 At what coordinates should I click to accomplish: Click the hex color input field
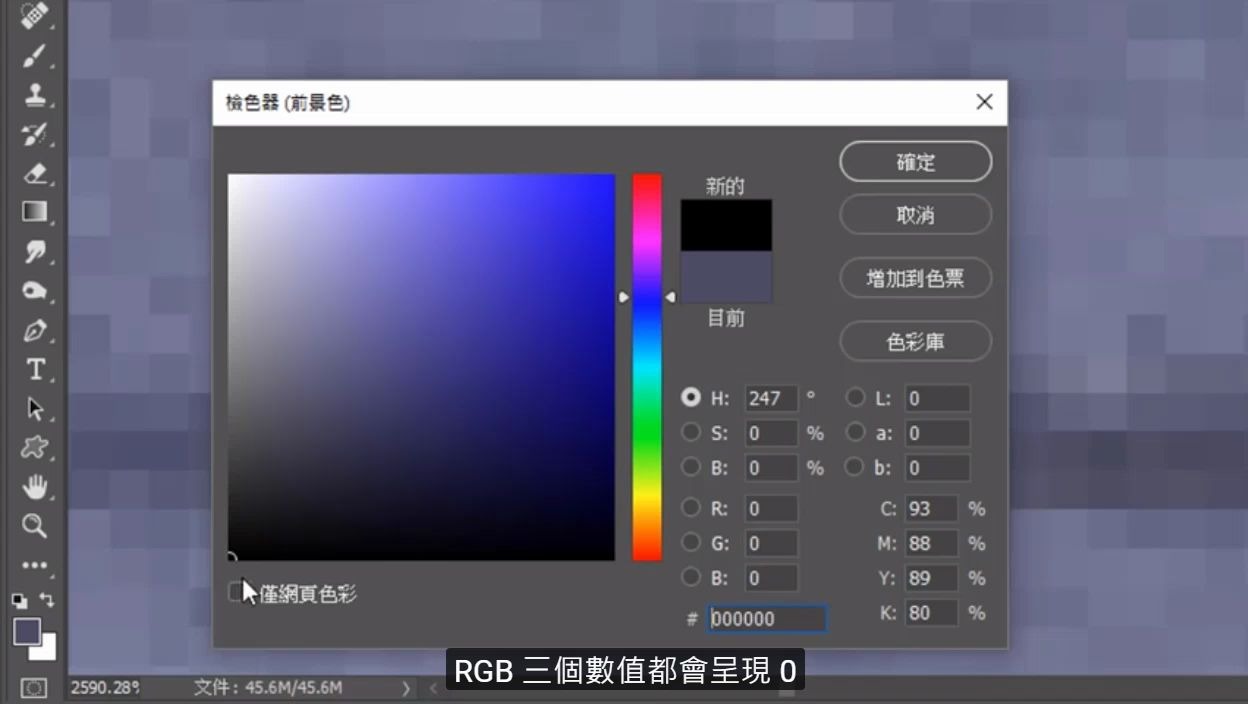click(766, 618)
